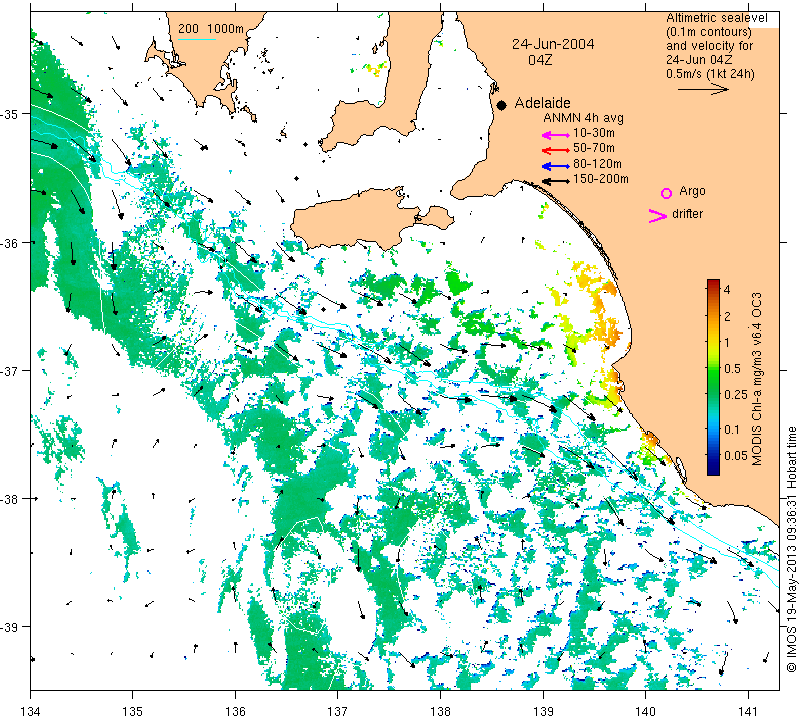Click the longitude axis label '134'

31,710
